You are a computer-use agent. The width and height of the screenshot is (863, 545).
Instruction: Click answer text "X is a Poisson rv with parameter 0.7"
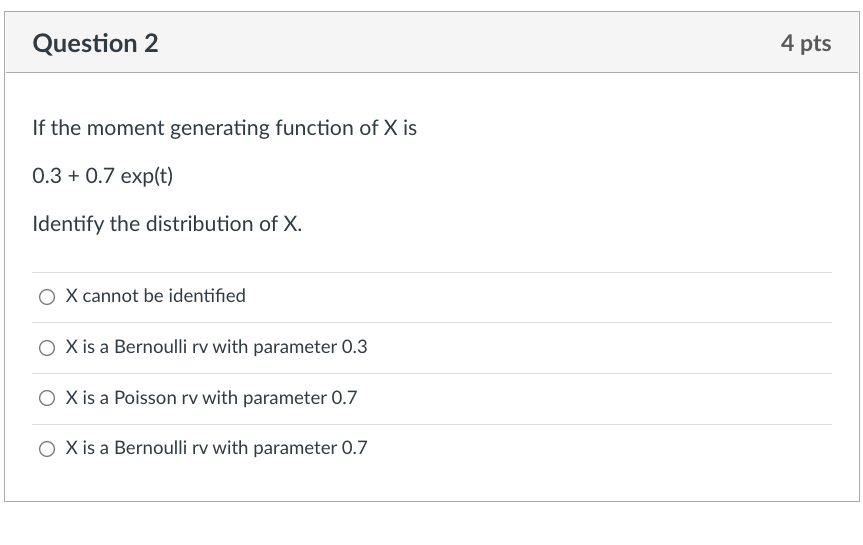(211, 398)
